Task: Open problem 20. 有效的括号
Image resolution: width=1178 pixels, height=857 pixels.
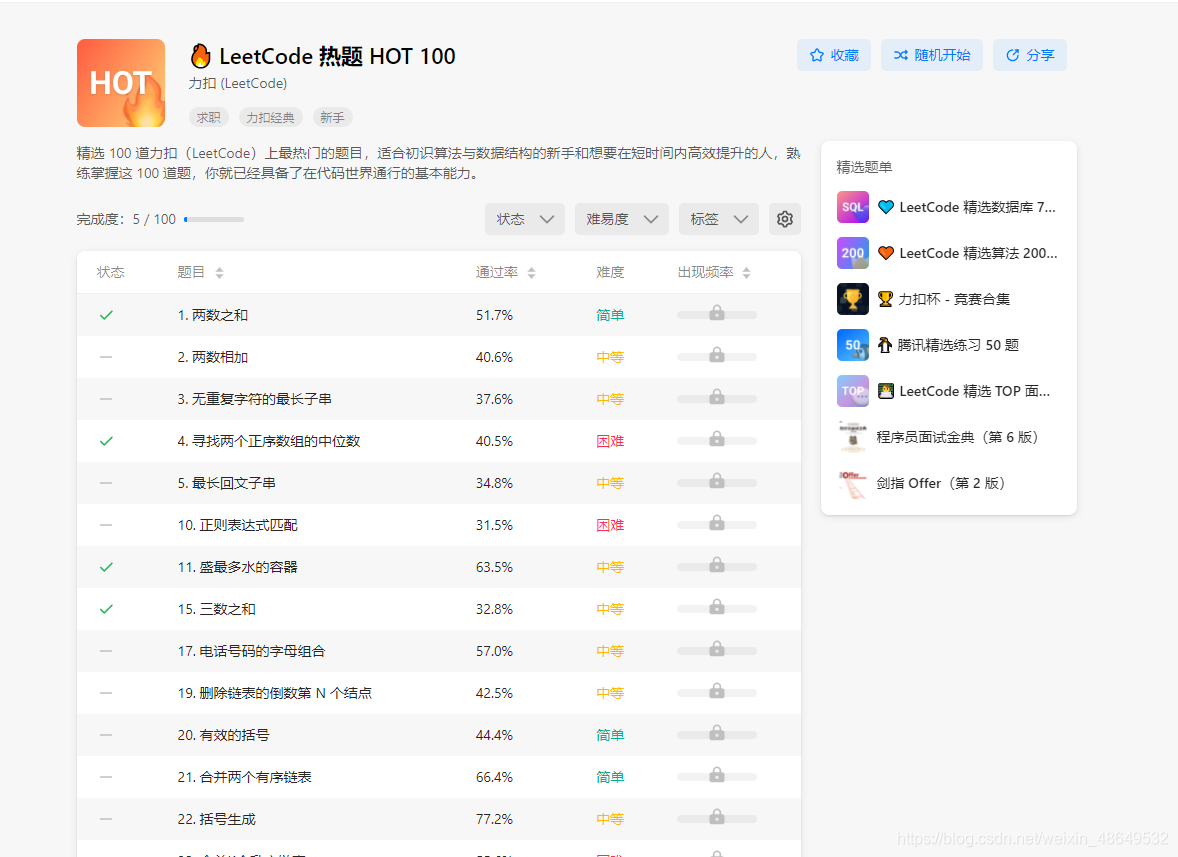Action: tap(223, 736)
